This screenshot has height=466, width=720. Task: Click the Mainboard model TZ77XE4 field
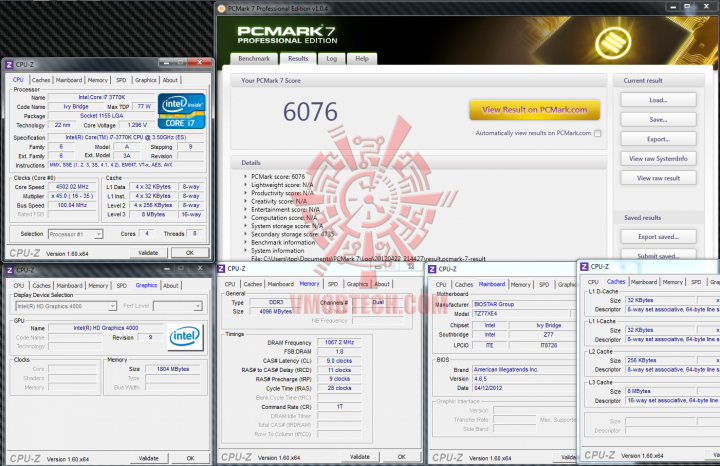click(521, 314)
